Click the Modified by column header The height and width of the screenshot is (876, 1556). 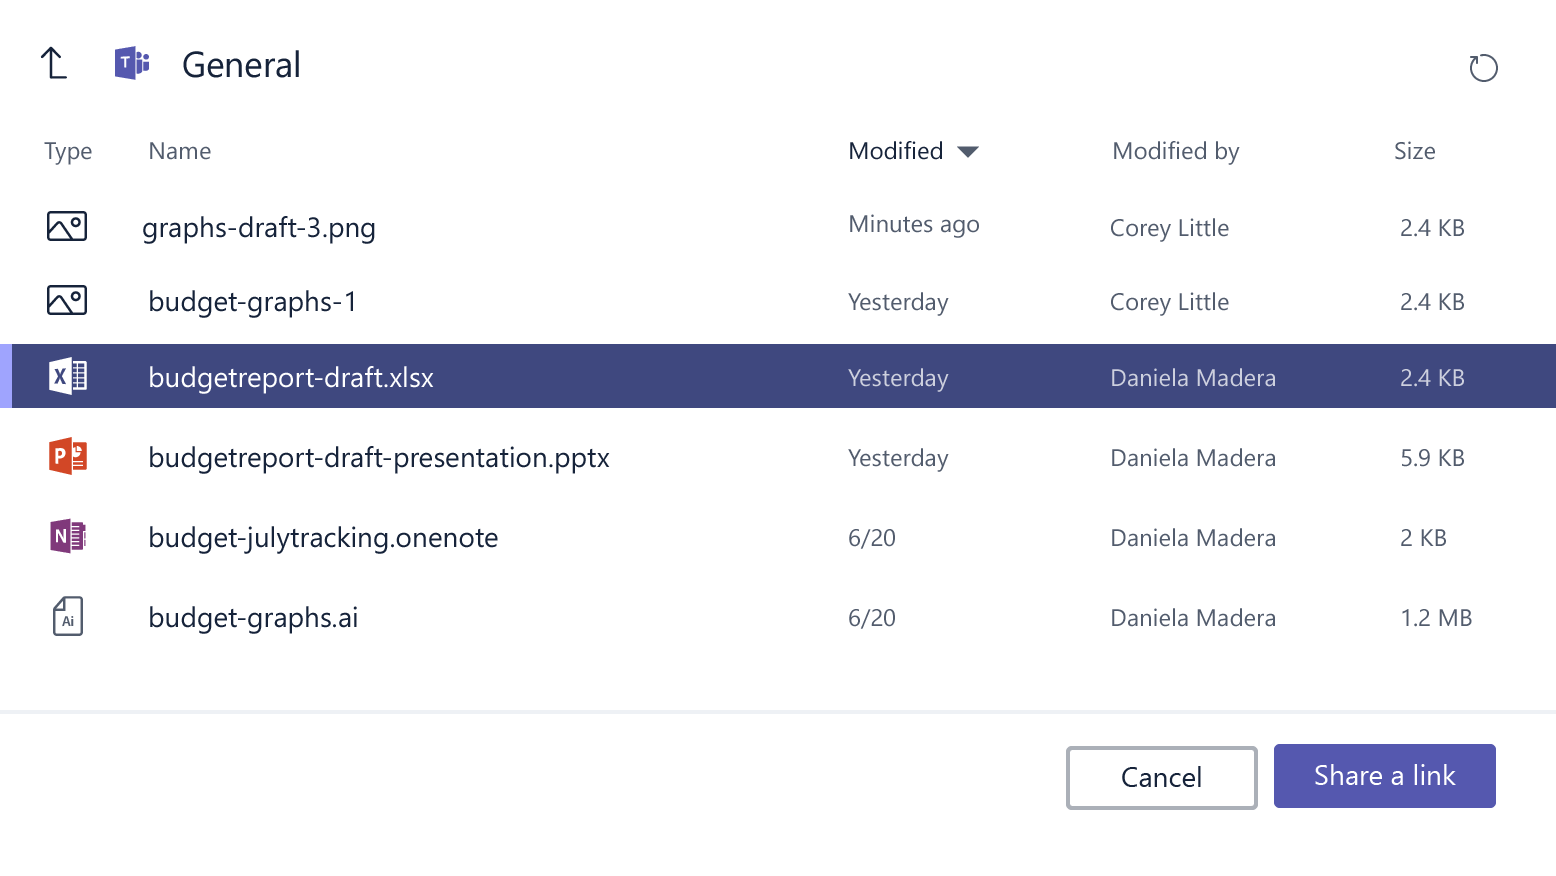tap(1175, 151)
